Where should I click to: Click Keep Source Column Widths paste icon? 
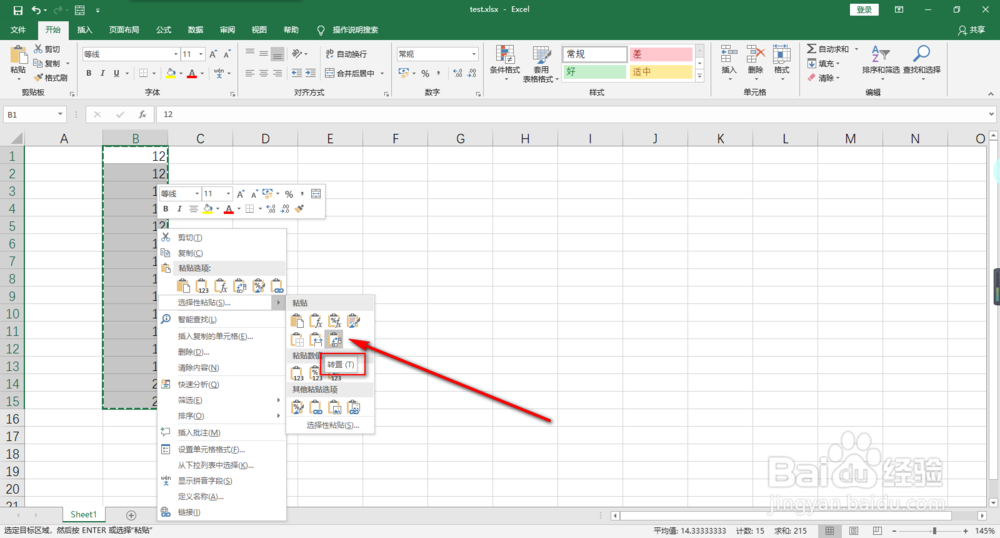click(316, 340)
